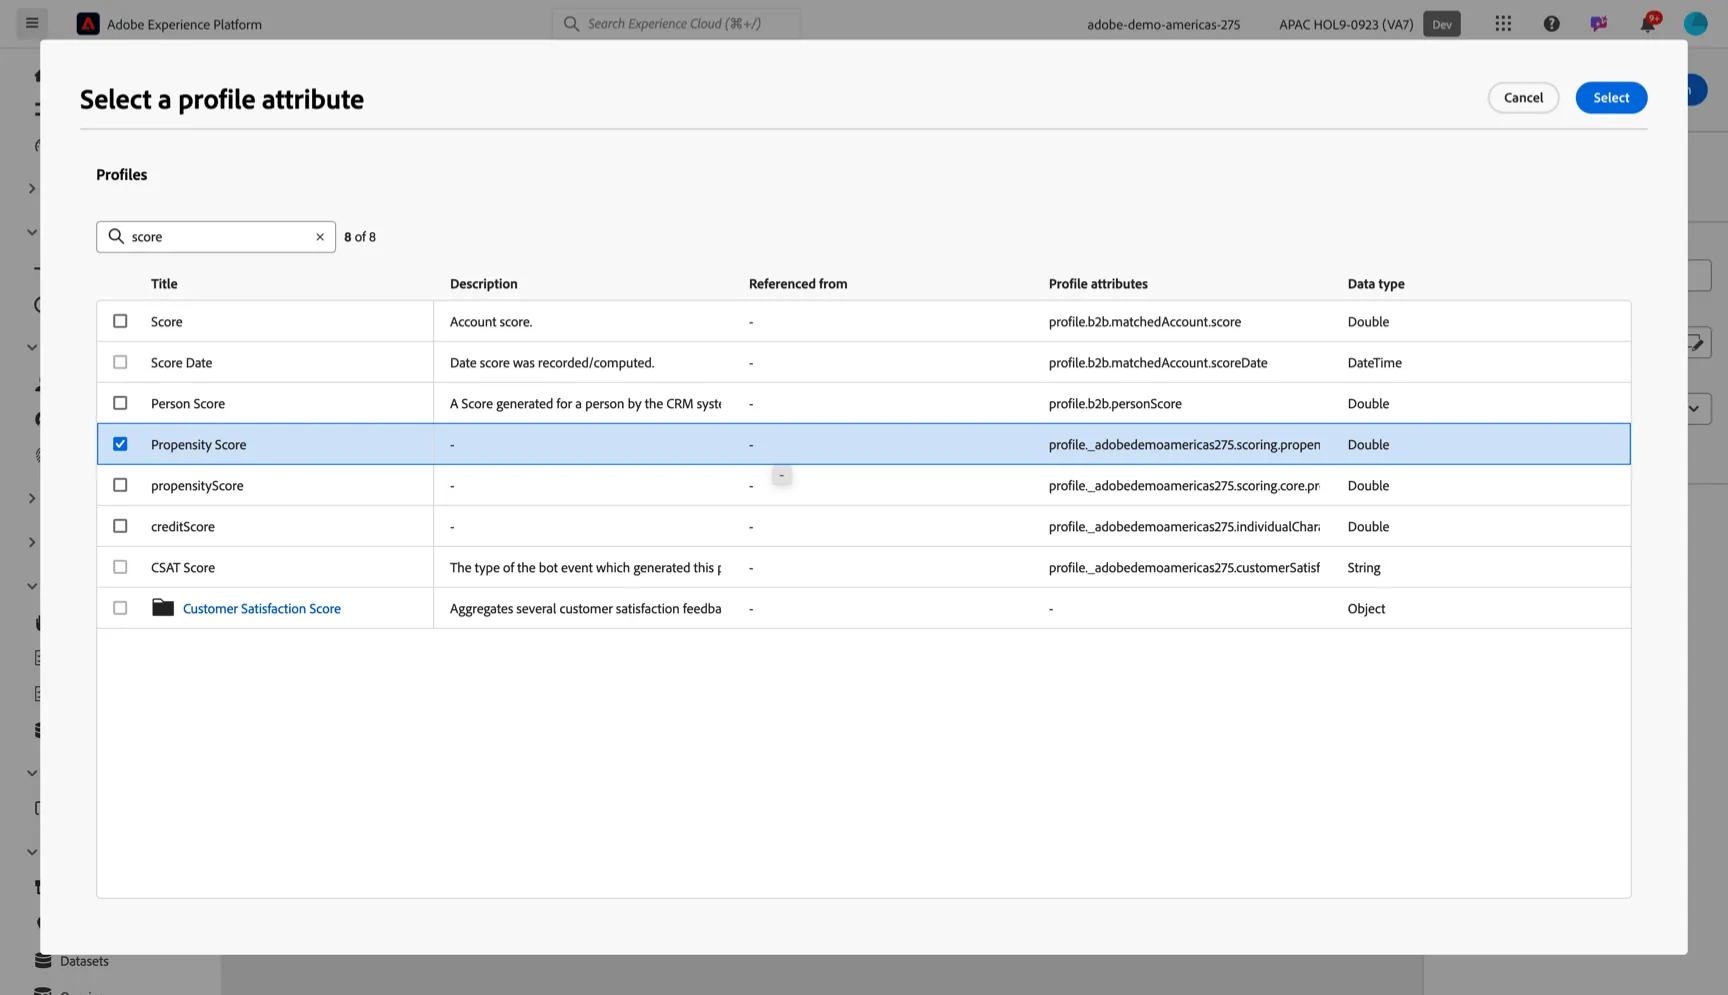Click the Profile attributes column header

tap(1098, 284)
